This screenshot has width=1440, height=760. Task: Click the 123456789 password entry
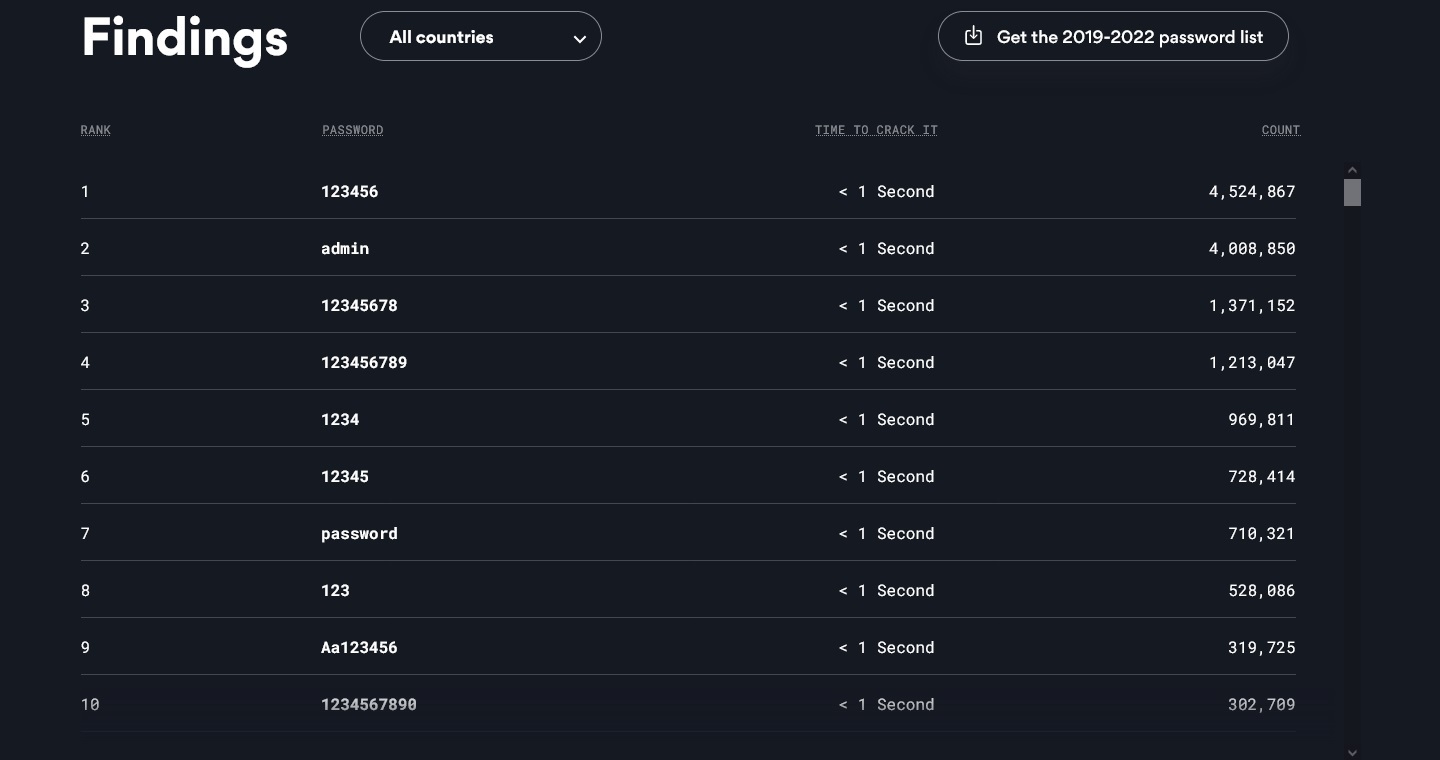[364, 363]
